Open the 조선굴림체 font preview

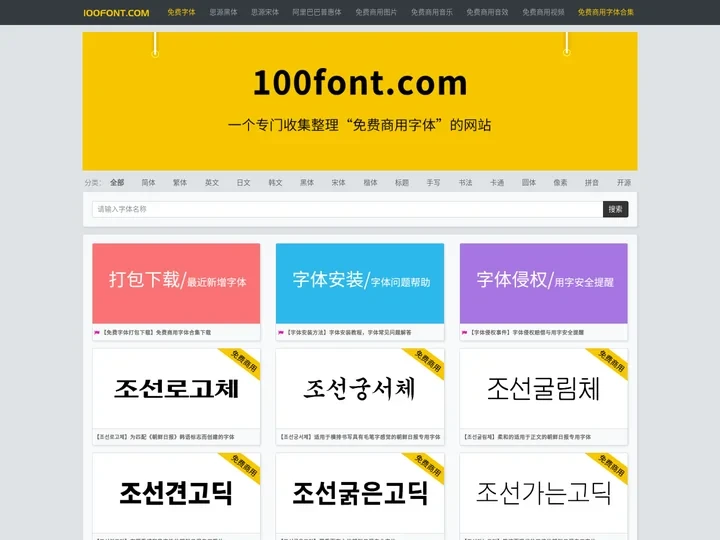[x=544, y=388]
